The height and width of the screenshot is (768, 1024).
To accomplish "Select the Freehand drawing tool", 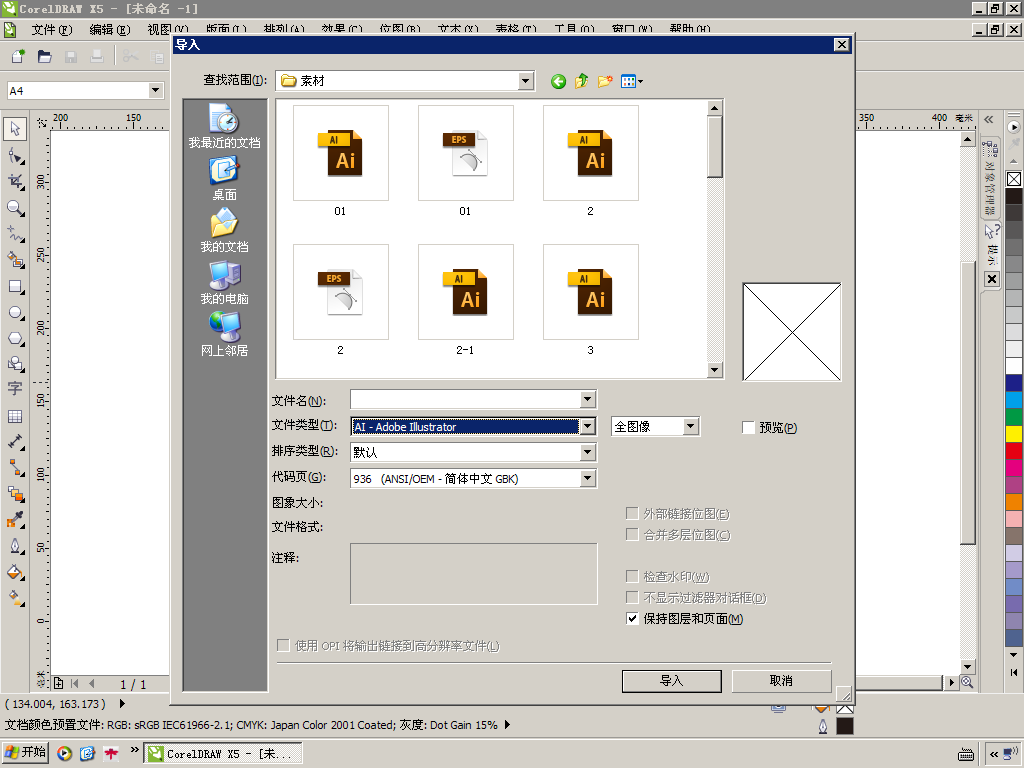I will pyautogui.click(x=15, y=234).
